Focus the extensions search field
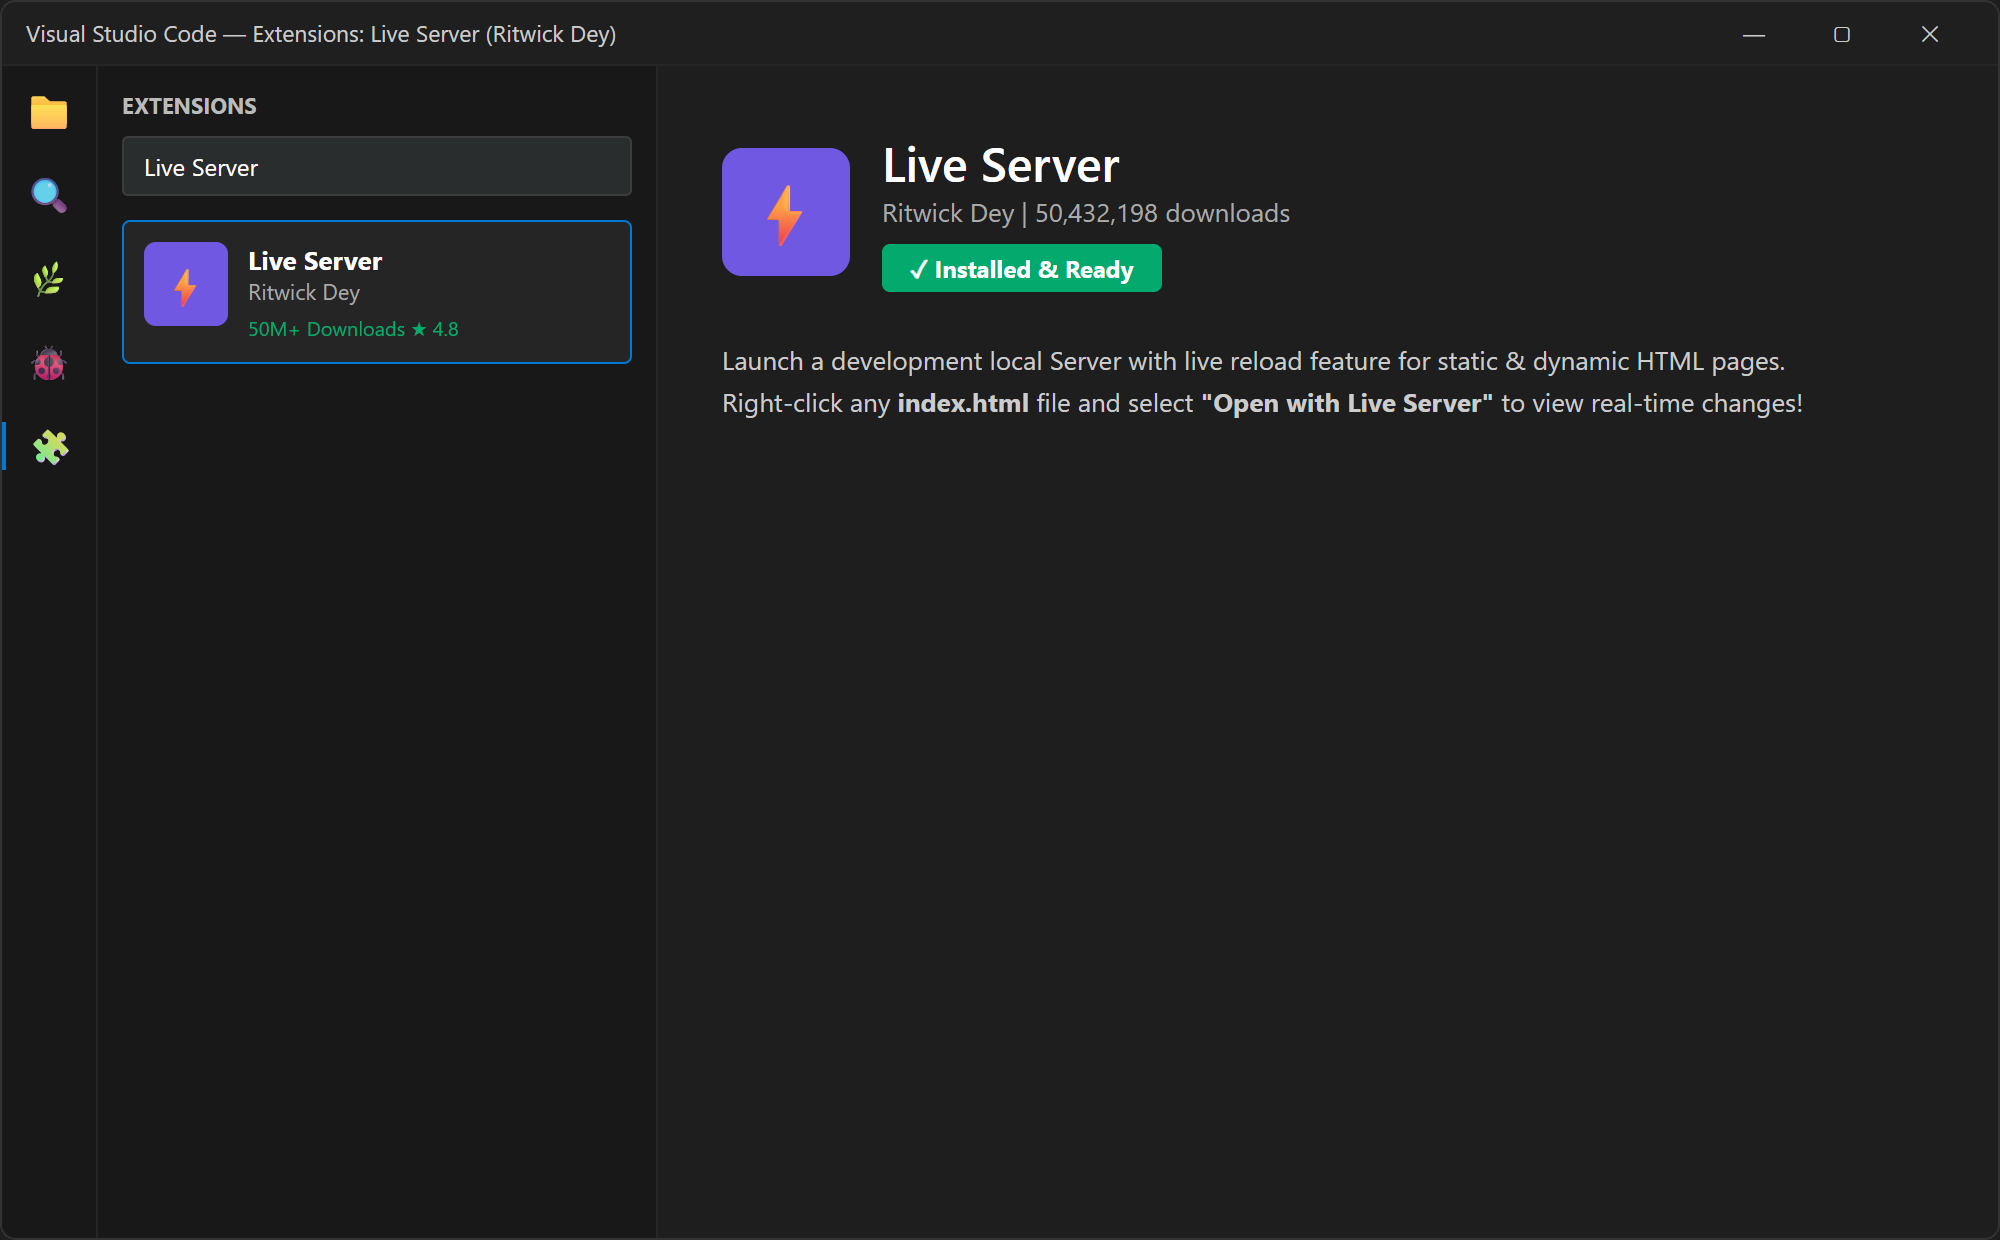This screenshot has width=2000, height=1240. point(377,166)
